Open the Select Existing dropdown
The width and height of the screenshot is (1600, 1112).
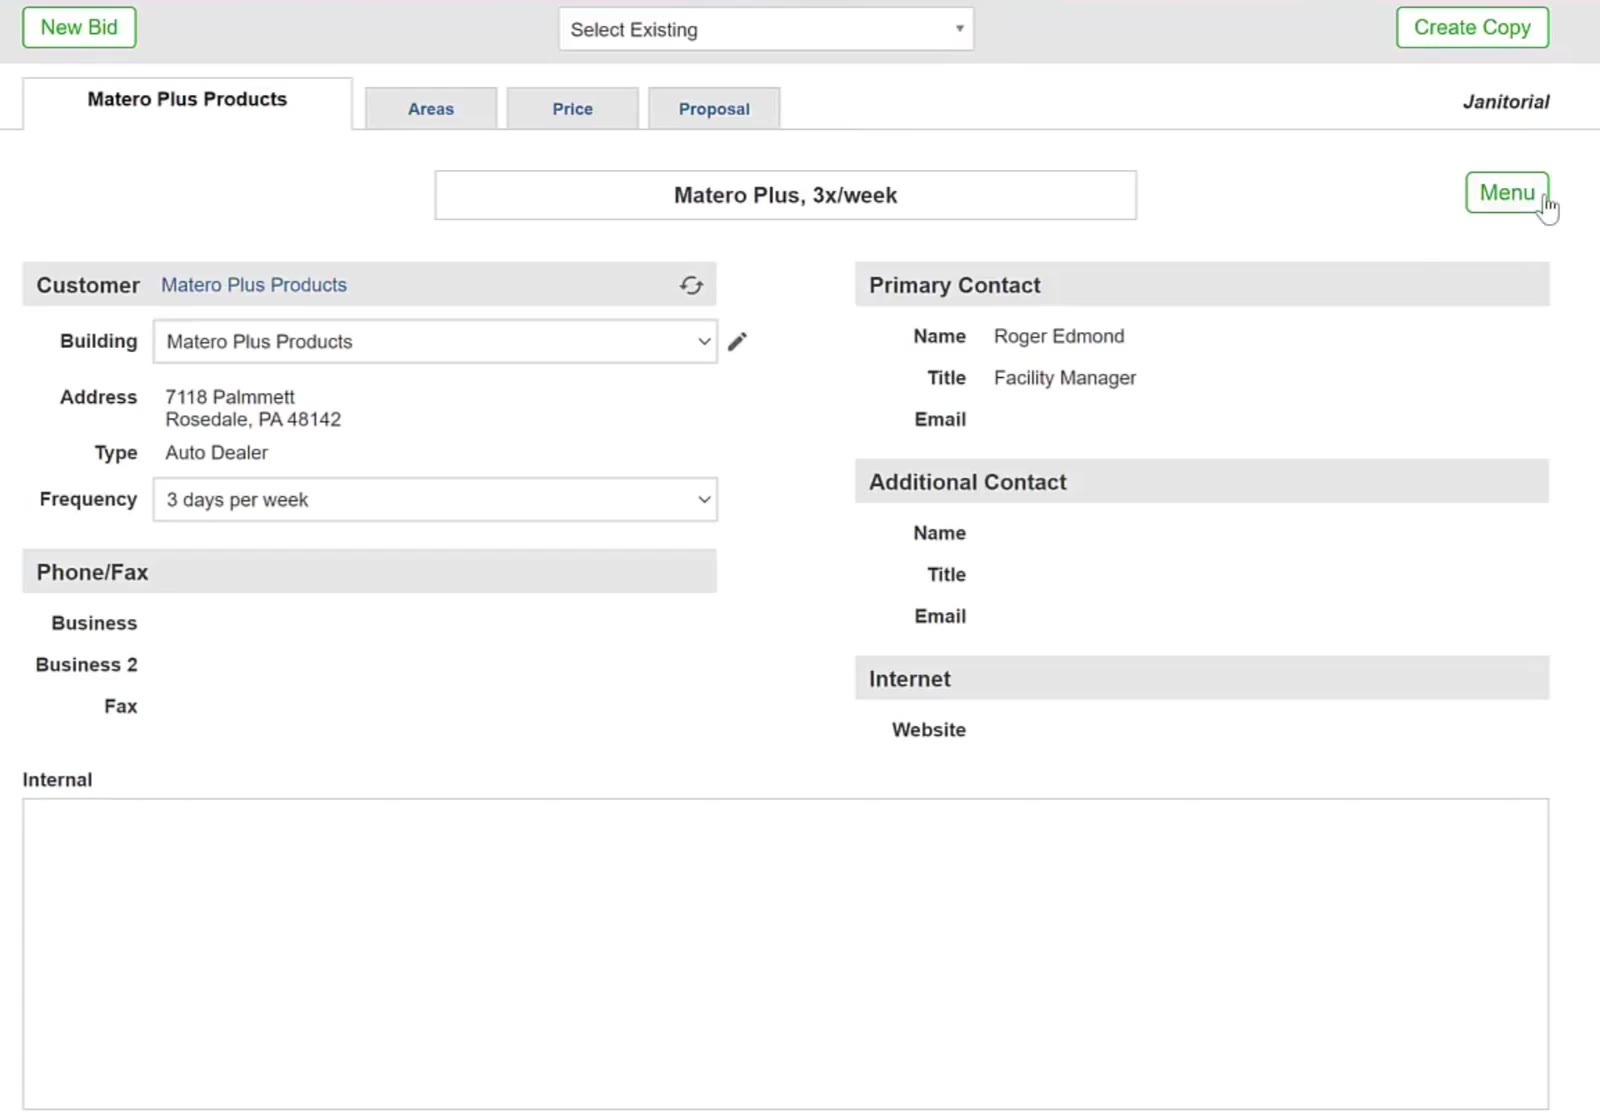766,29
